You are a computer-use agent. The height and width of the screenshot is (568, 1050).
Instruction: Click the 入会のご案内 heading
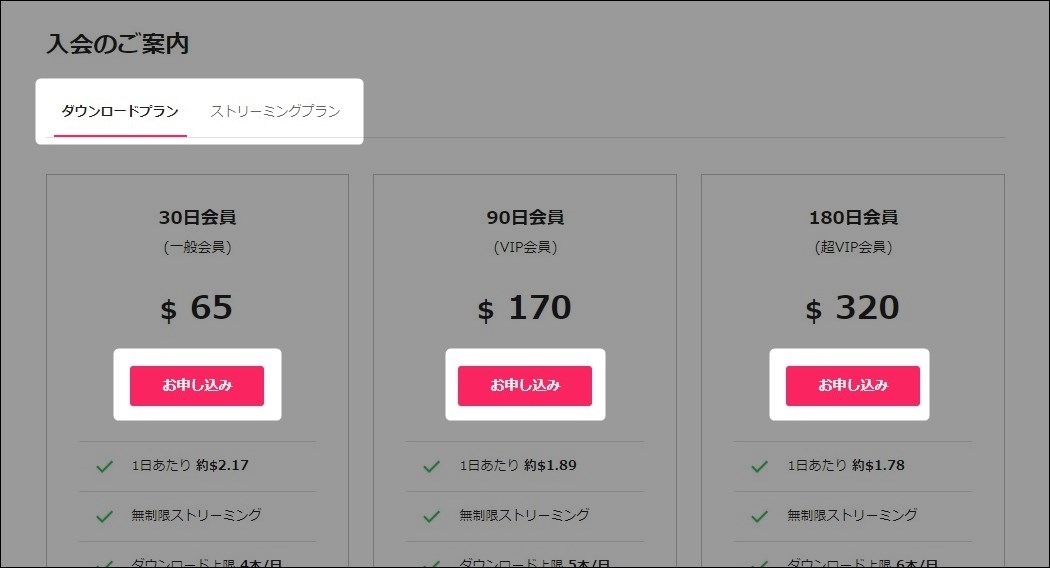pos(118,44)
